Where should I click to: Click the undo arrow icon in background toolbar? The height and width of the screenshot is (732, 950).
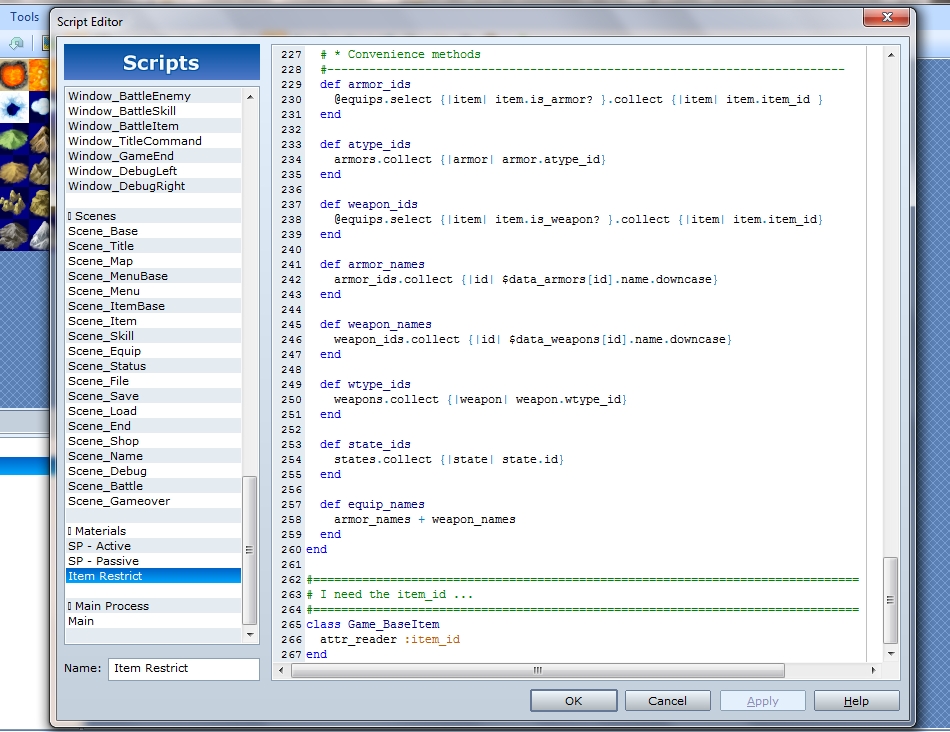16,44
